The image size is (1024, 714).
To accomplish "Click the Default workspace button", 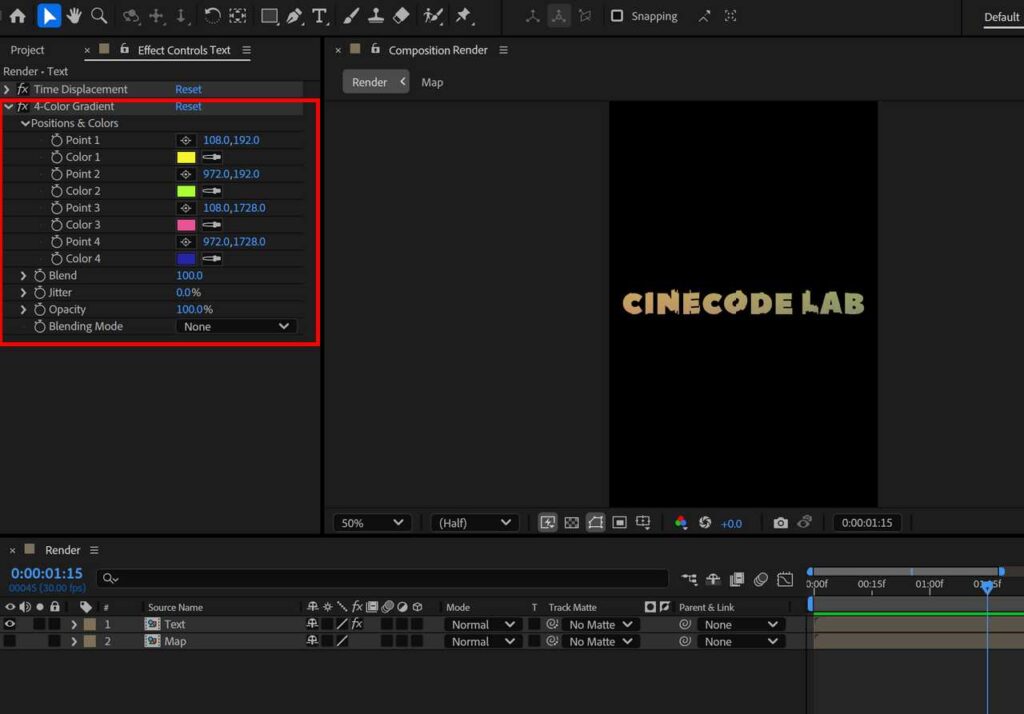I will (1001, 17).
